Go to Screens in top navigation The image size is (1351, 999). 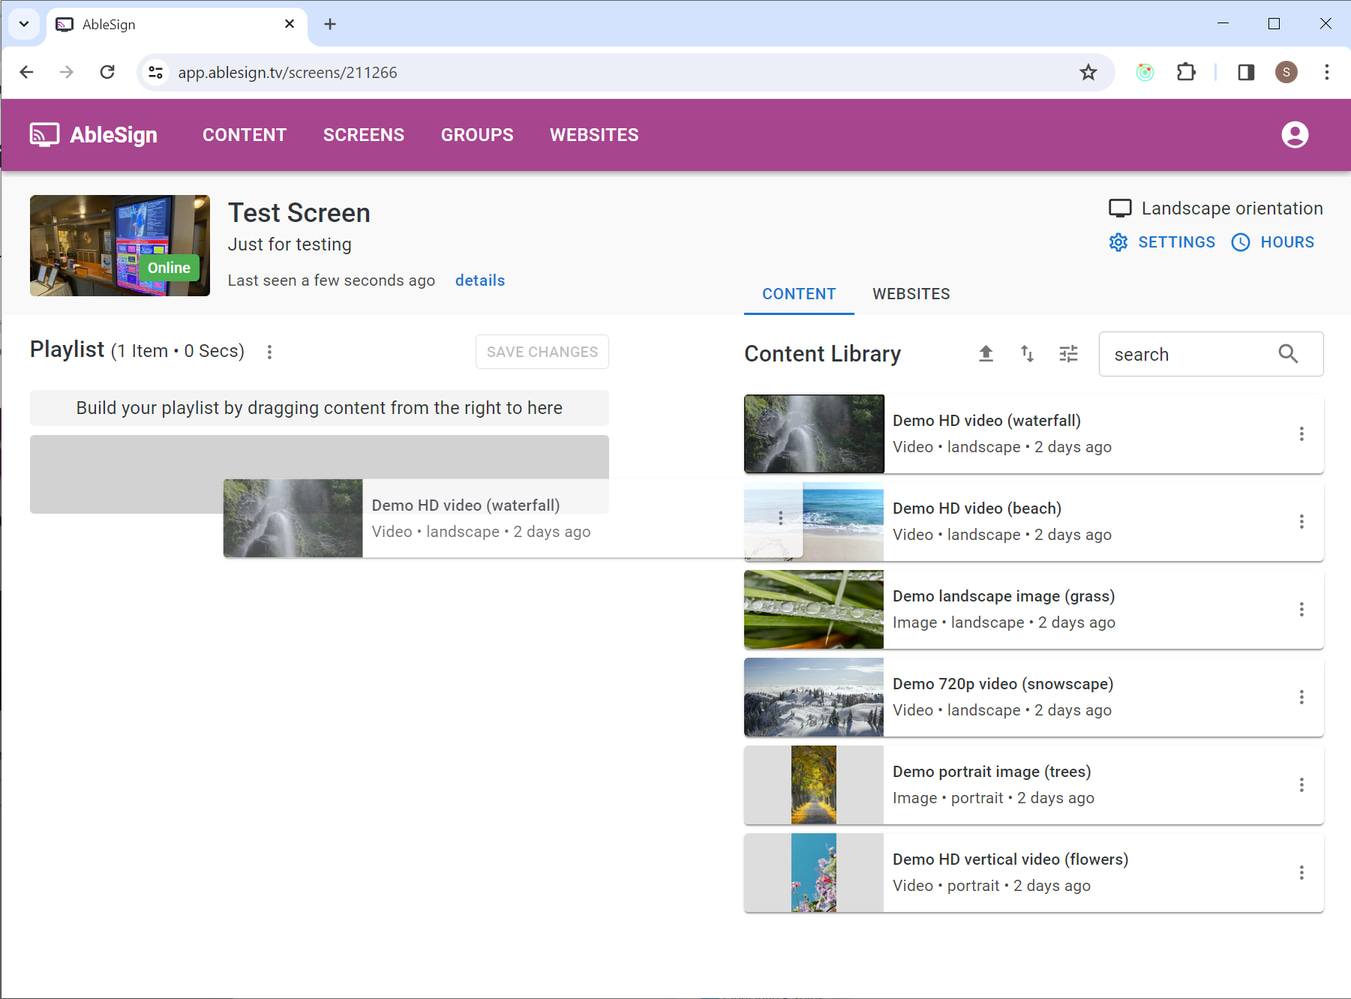[x=363, y=135]
